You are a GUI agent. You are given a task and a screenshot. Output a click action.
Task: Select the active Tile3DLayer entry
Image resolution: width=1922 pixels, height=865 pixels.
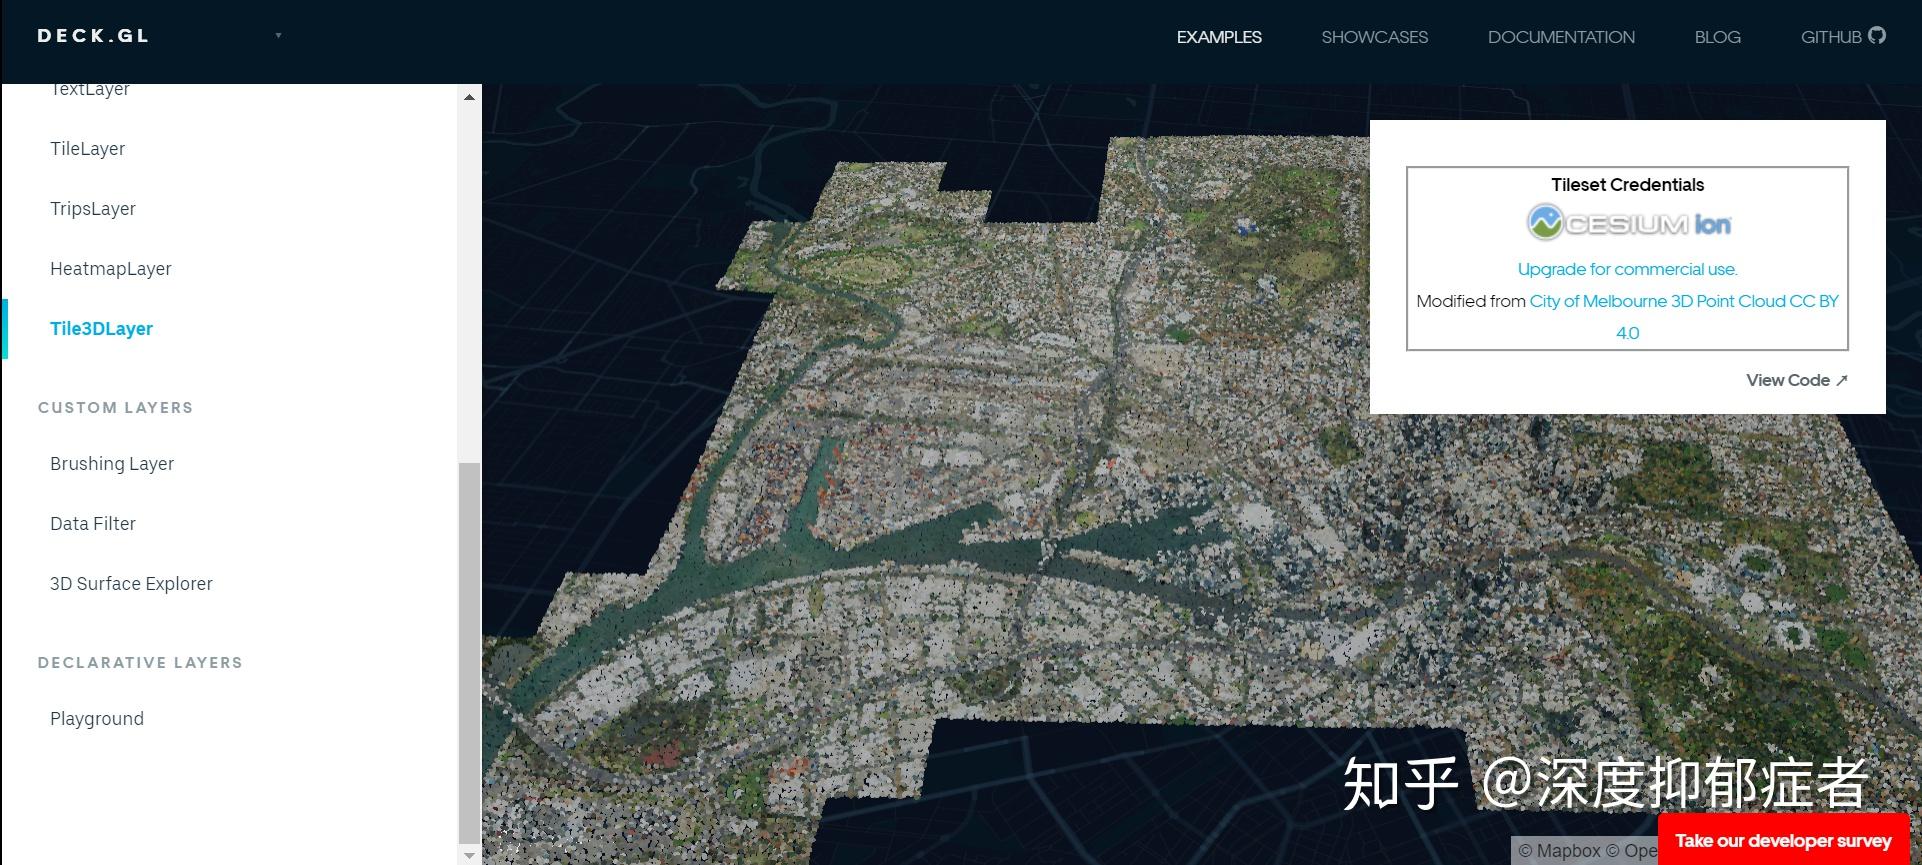(101, 329)
